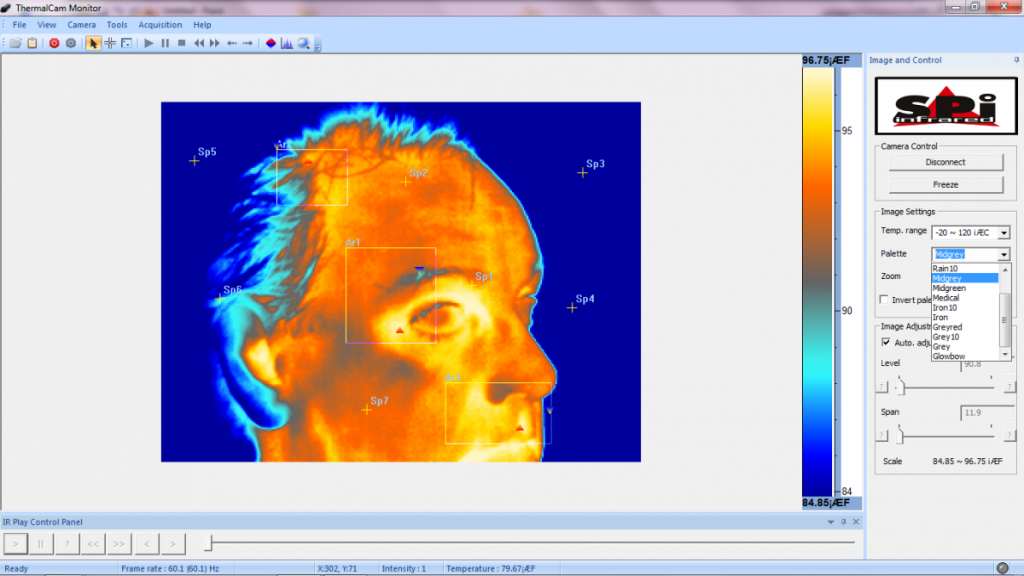The width and height of the screenshot is (1024, 576).
Task: Open the histogram graph tool
Action: [287, 43]
